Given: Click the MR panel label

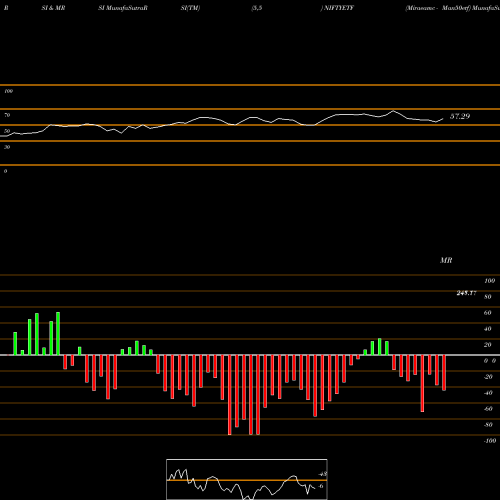Looking at the screenshot, I should (x=446, y=260).
